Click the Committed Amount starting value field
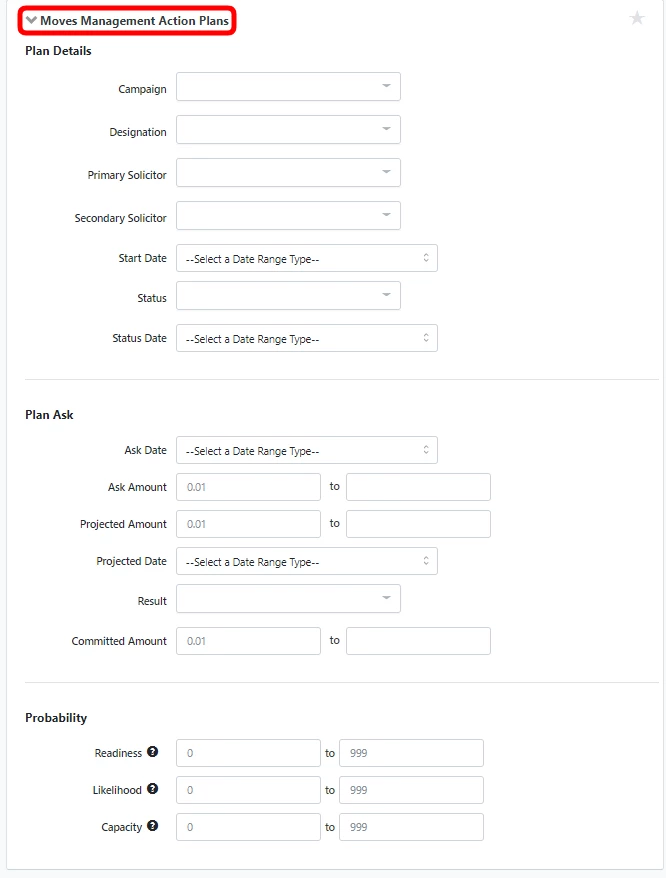Viewport: 666px width, 878px height. (x=248, y=640)
